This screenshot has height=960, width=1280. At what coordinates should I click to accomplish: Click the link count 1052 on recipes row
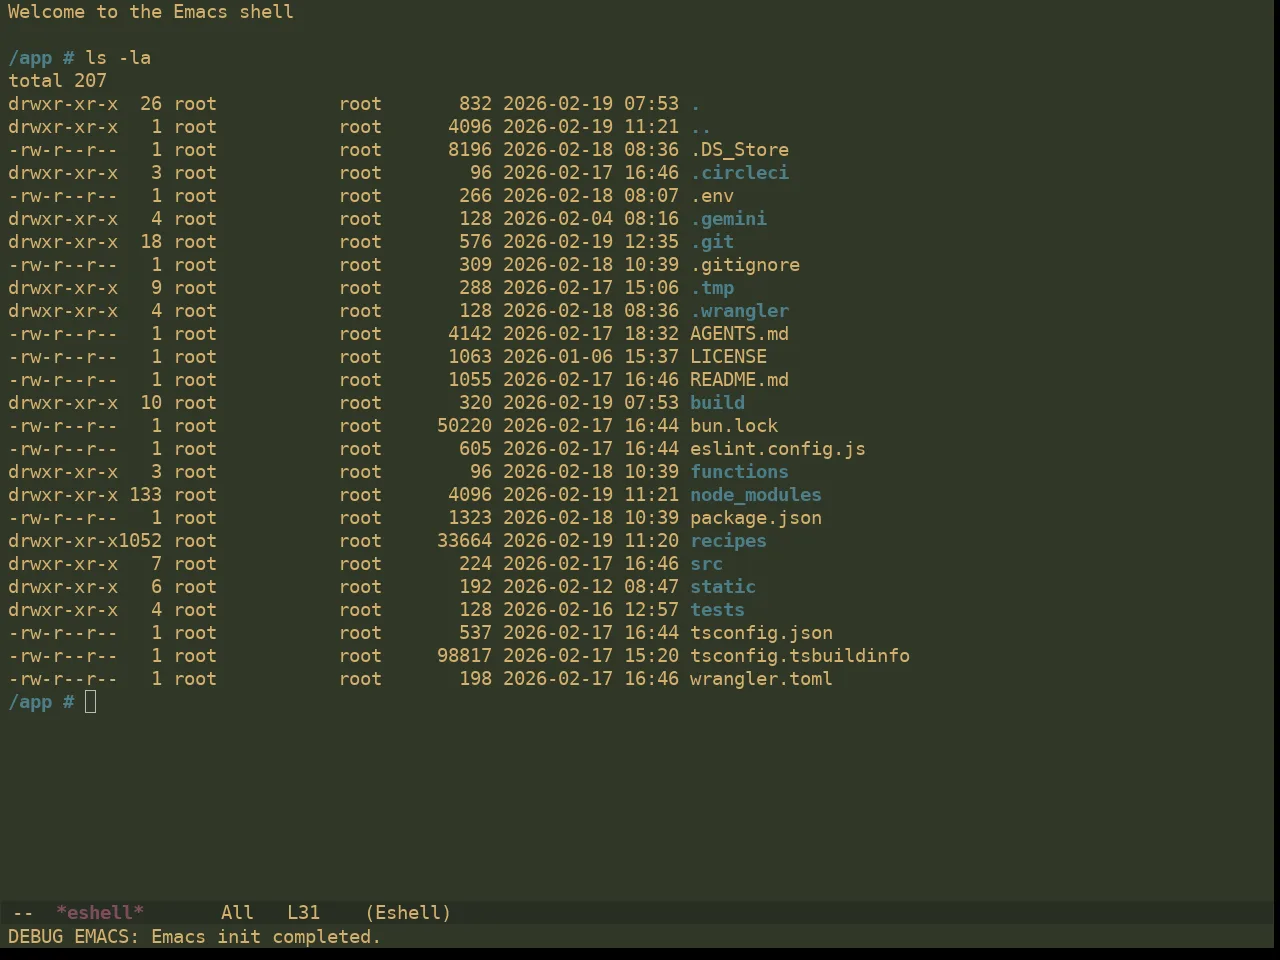click(x=140, y=541)
